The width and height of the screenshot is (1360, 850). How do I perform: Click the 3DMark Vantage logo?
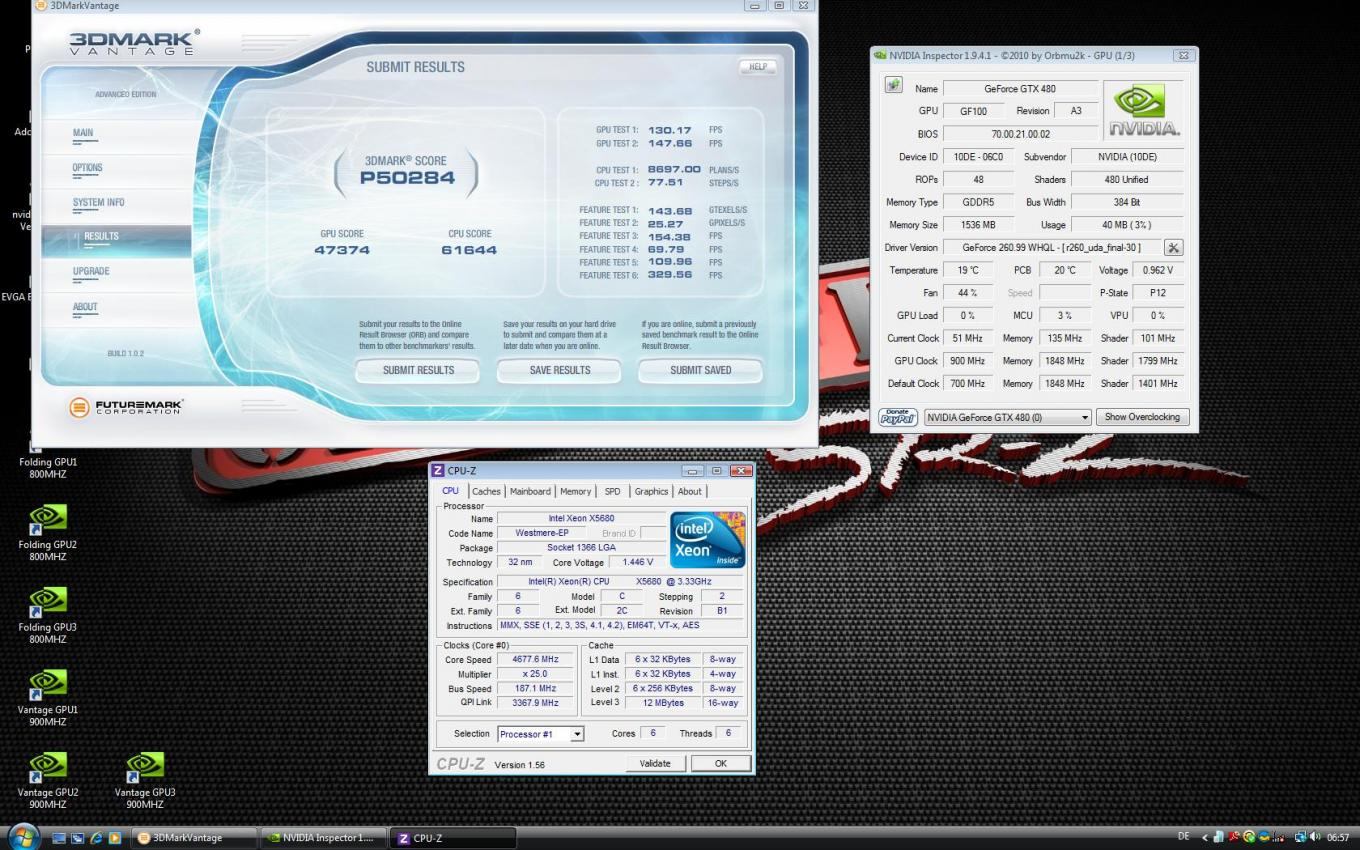point(134,42)
